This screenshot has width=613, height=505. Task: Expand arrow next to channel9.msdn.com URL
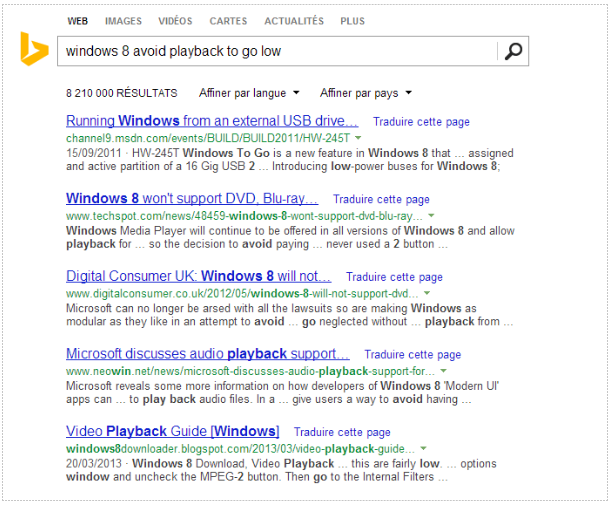pos(358,138)
